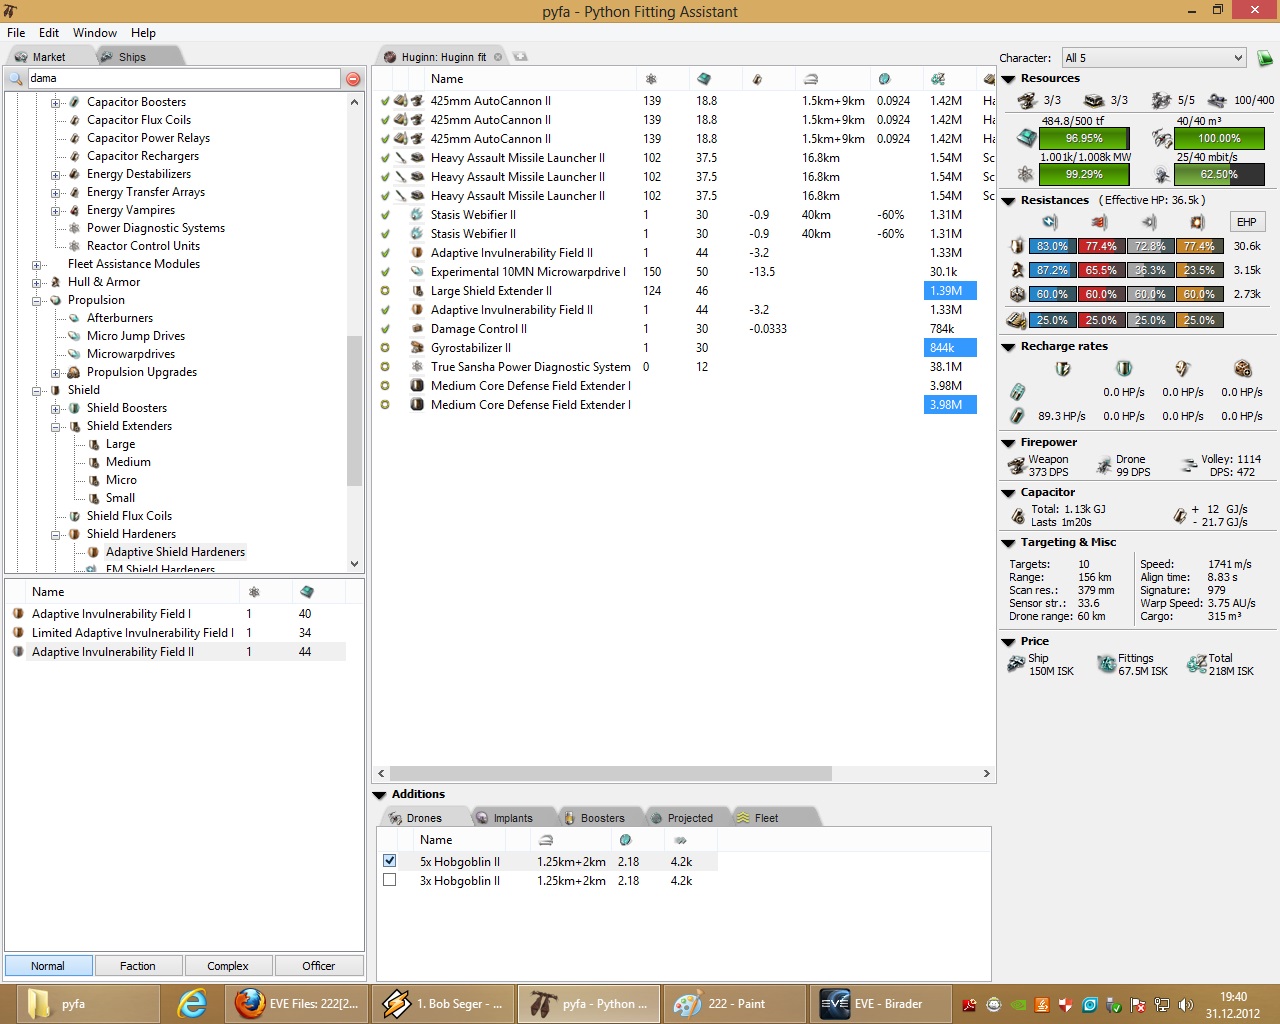Collapse the Capacitor section

coord(1008,493)
